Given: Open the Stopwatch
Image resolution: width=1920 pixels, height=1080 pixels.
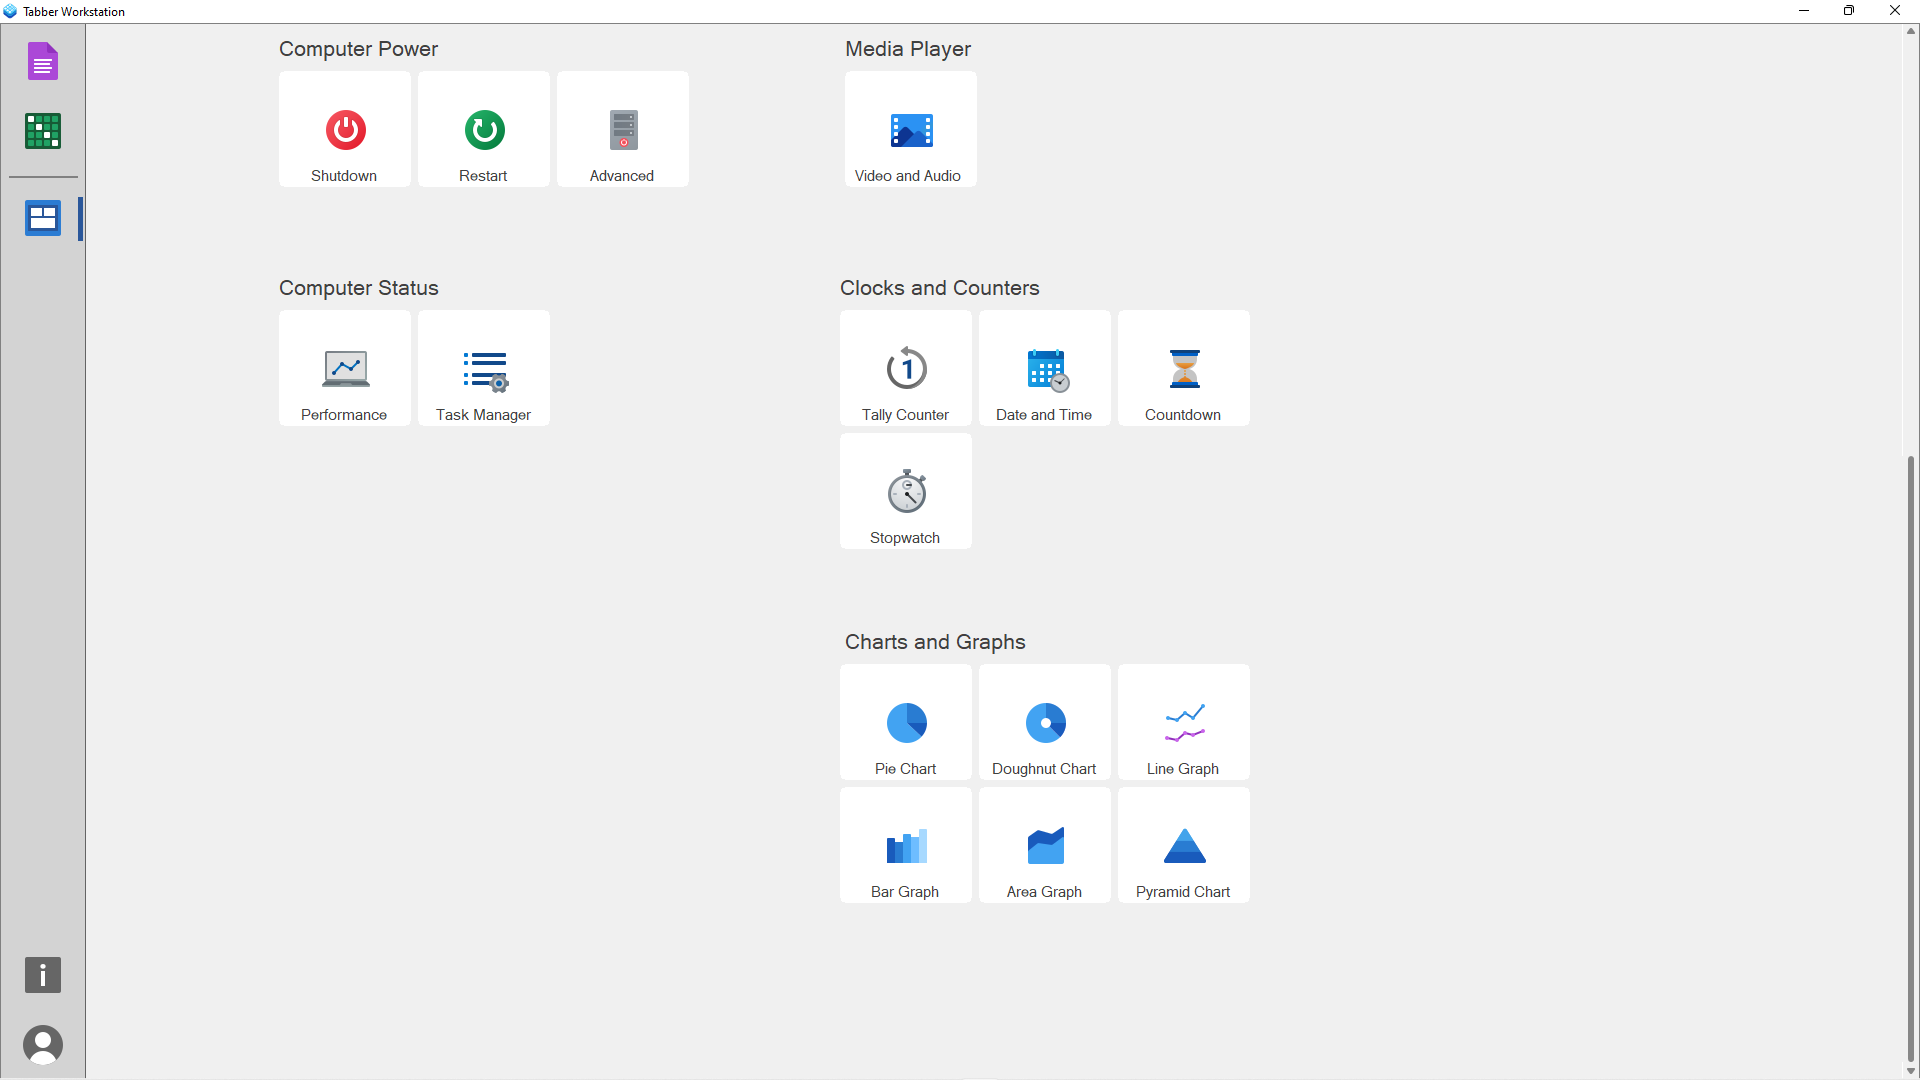Looking at the screenshot, I should click(x=905, y=490).
